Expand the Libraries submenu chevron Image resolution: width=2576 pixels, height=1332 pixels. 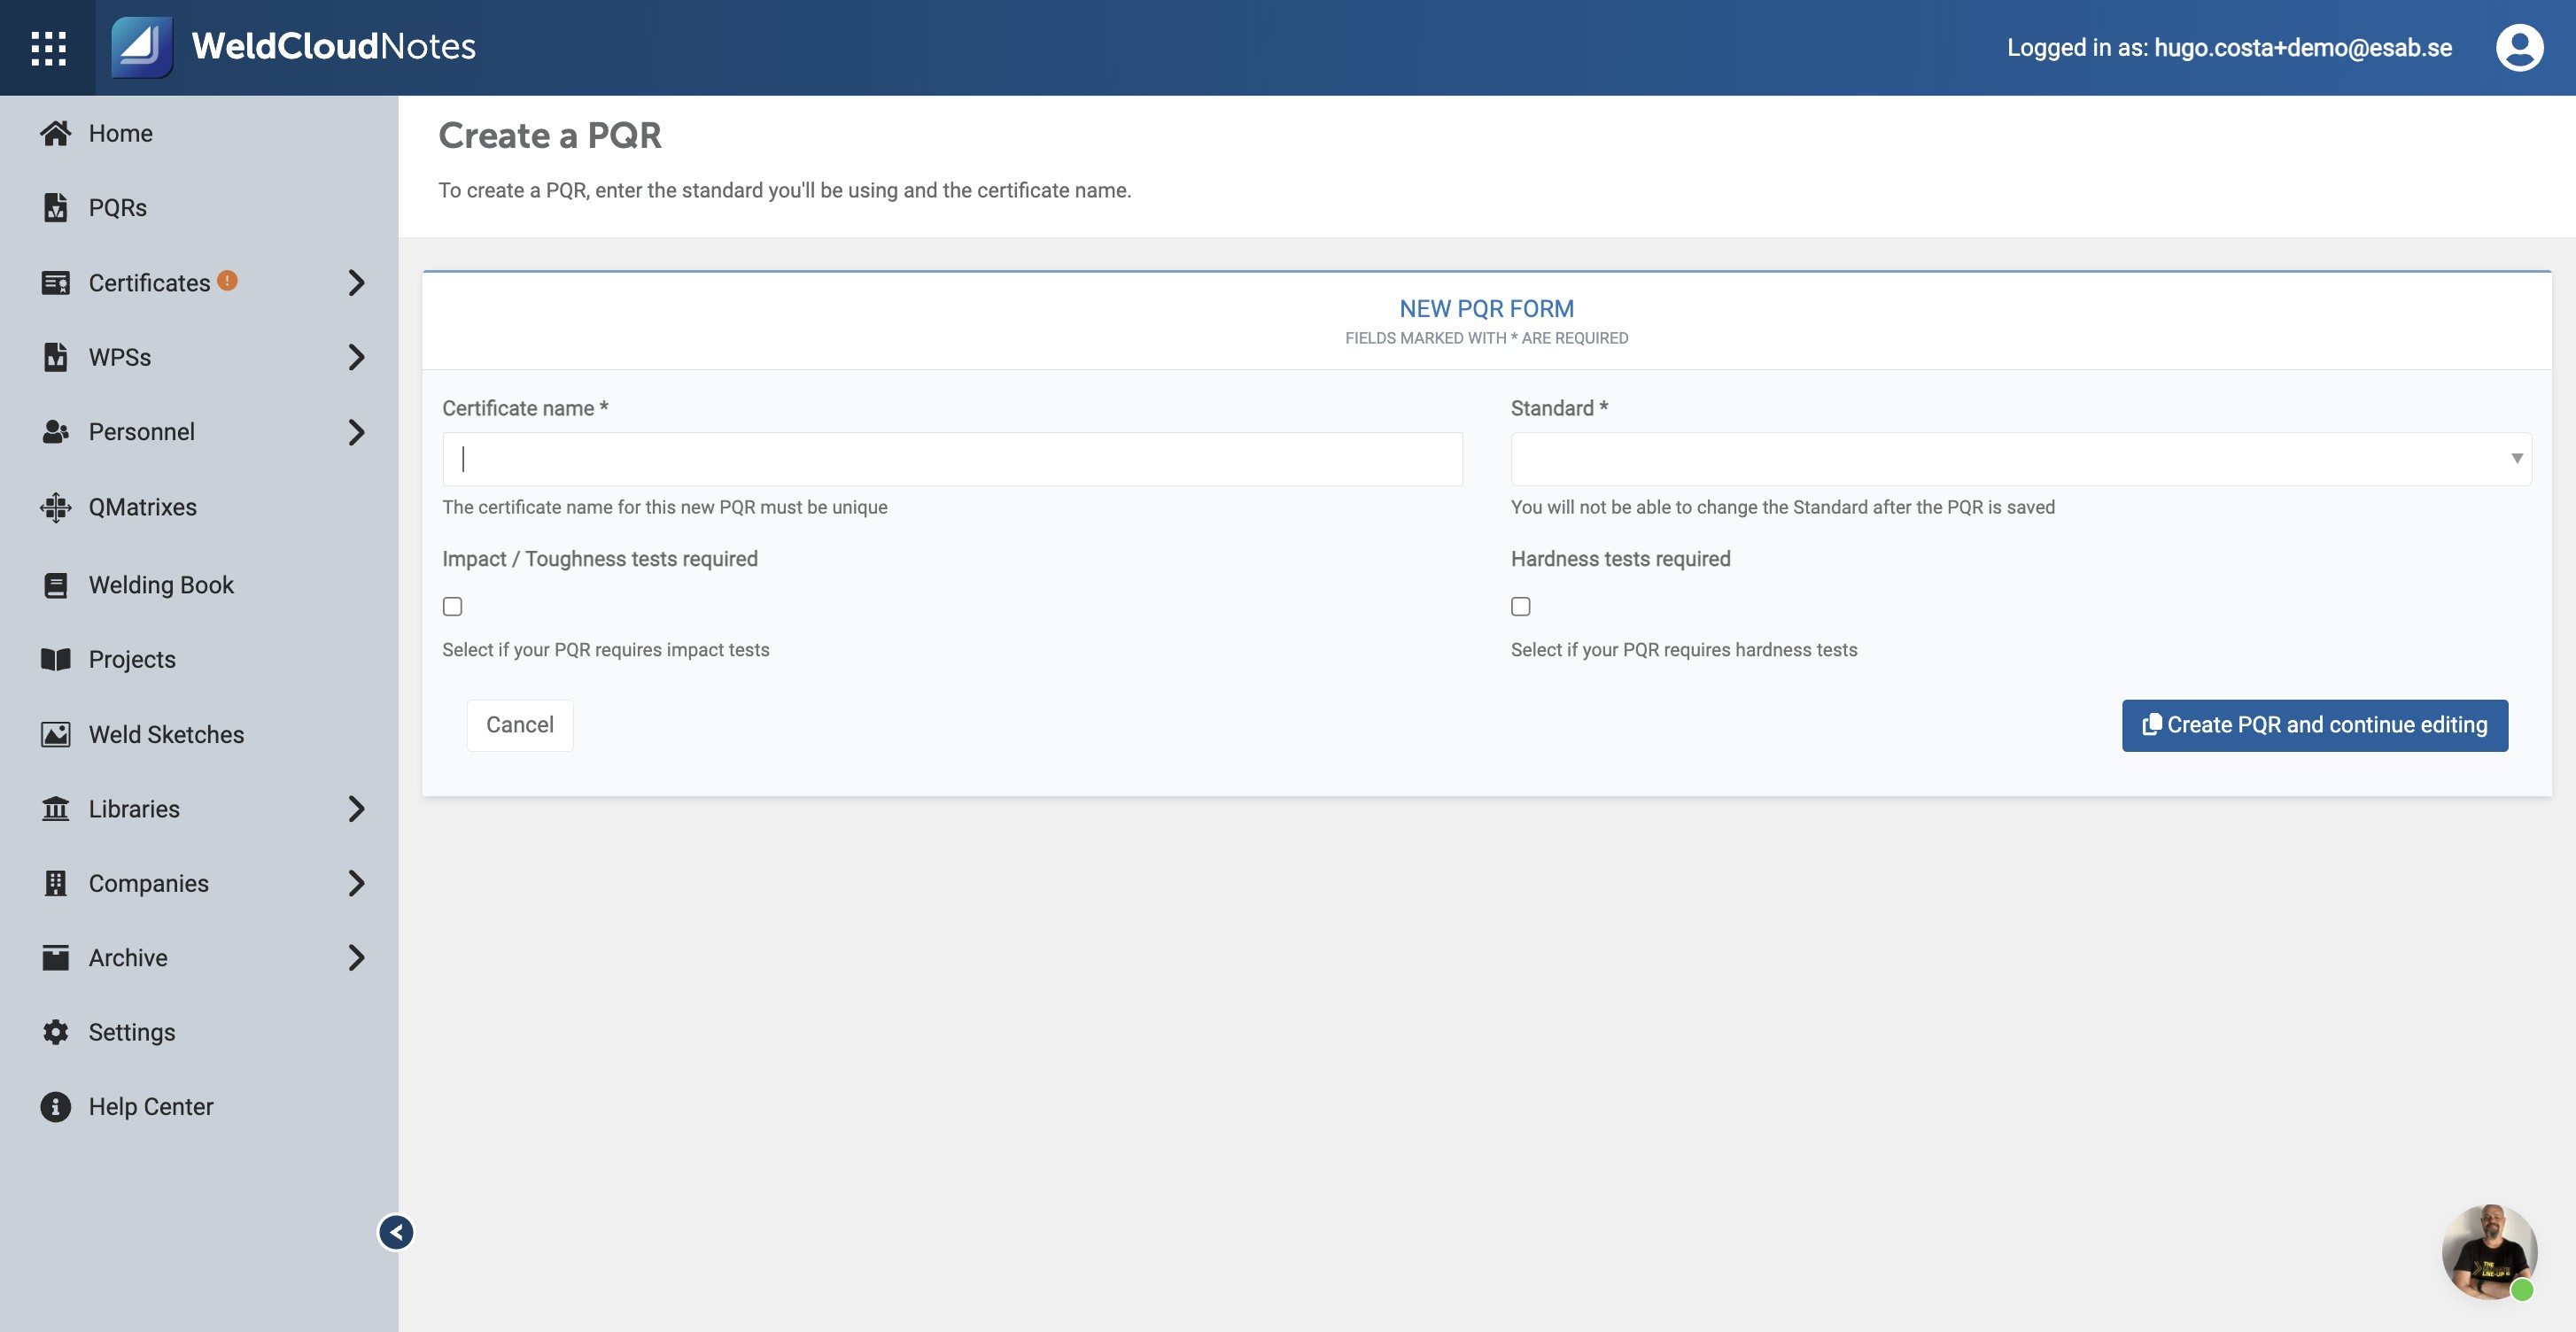click(x=356, y=808)
